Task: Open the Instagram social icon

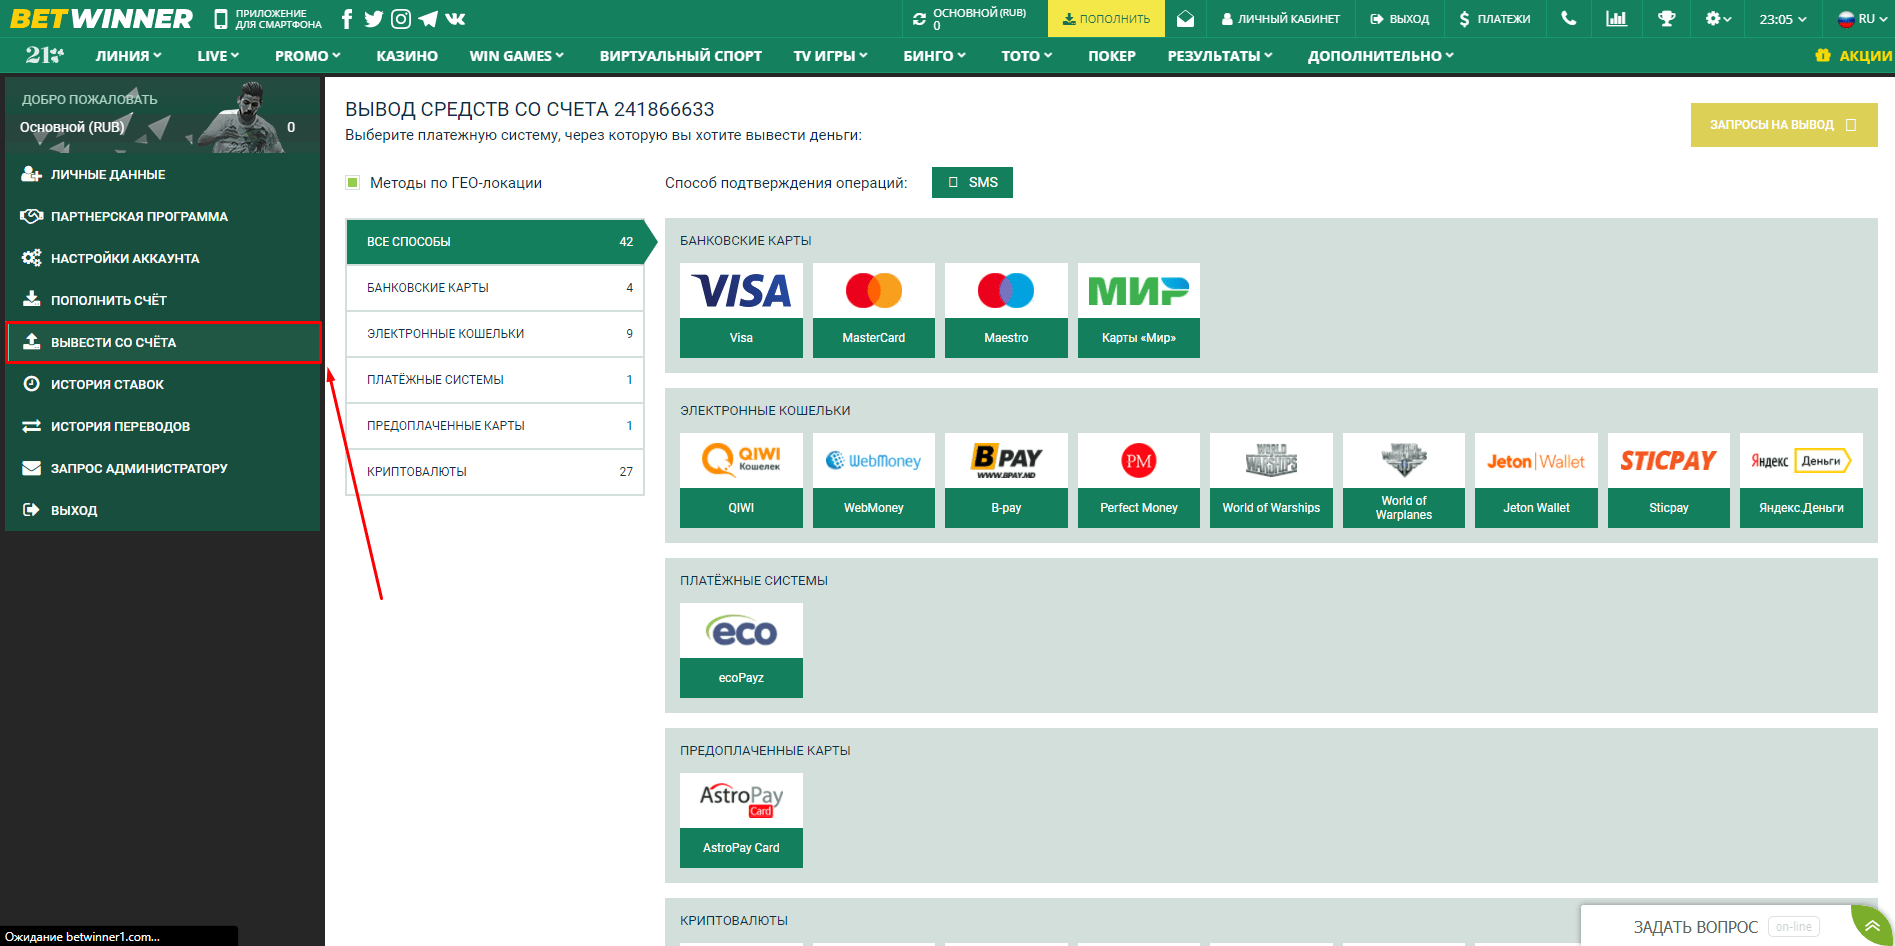Action: pos(401,19)
